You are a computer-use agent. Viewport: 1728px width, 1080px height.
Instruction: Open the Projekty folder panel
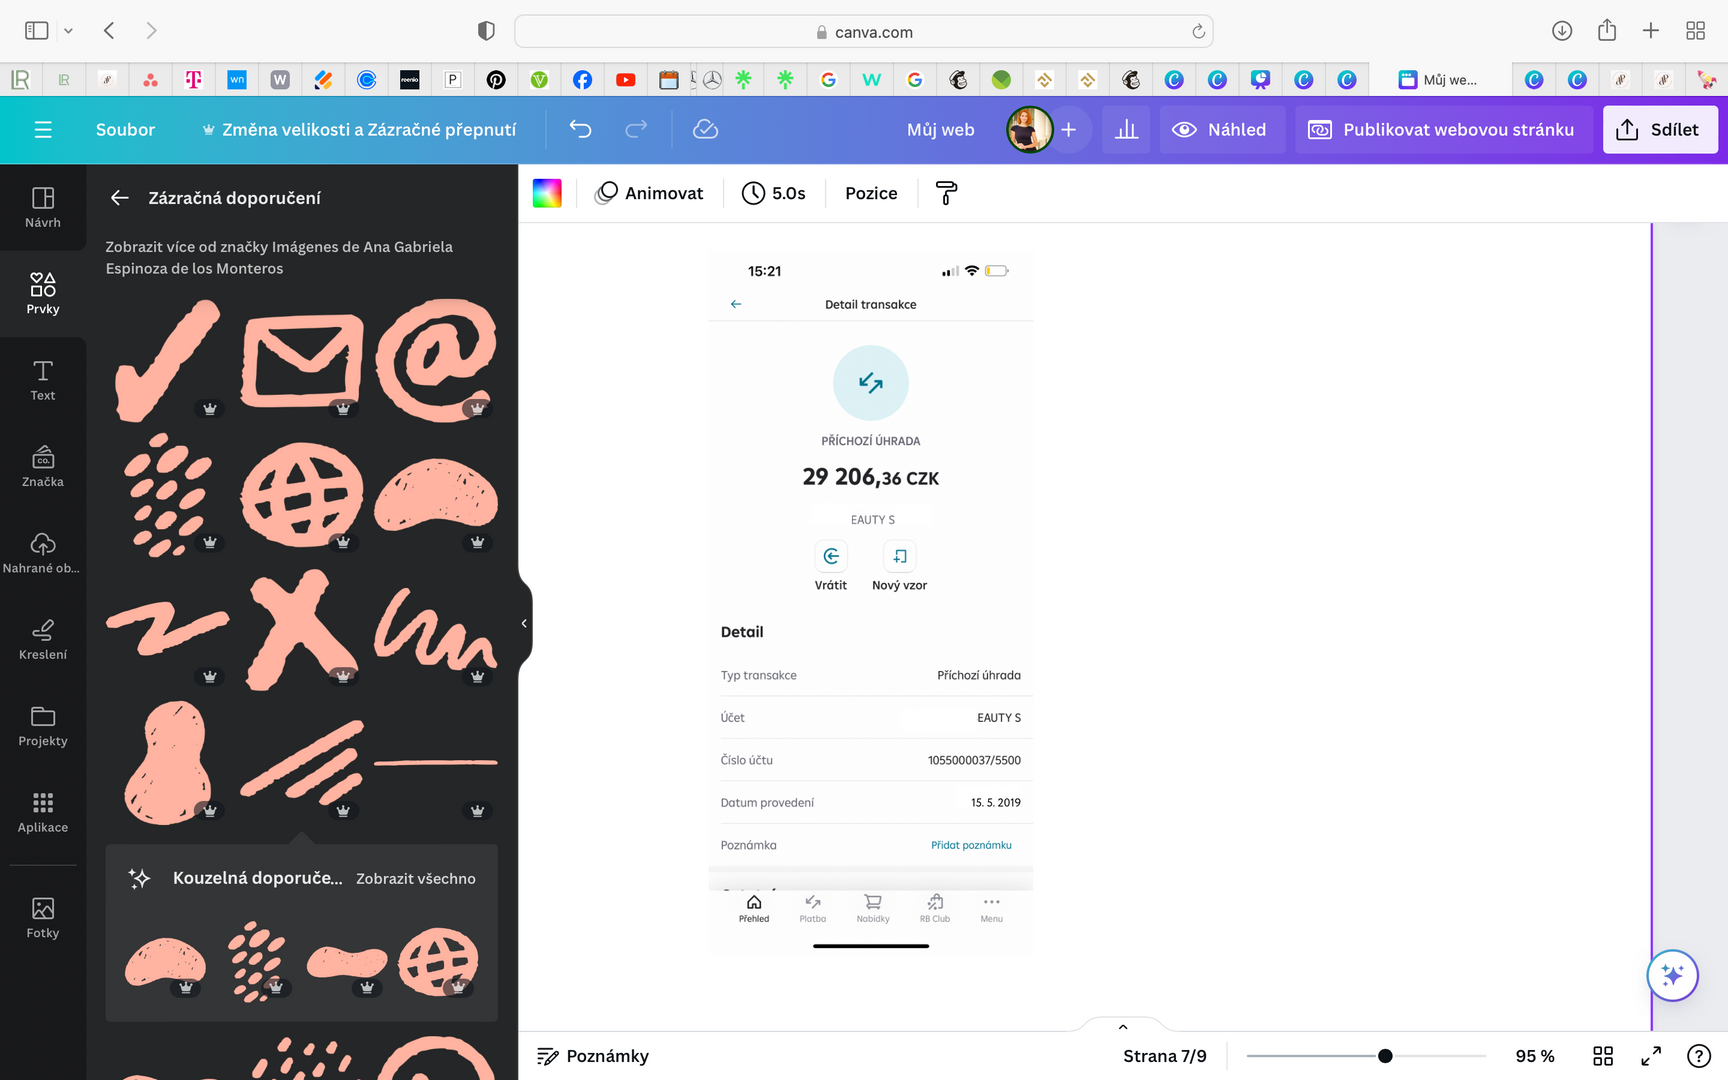pyautogui.click(x=43, y=726)
